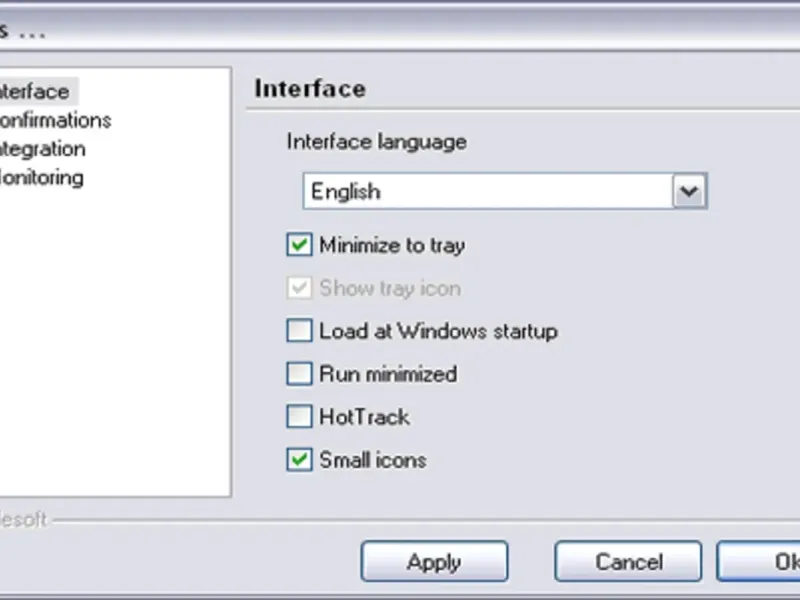Uncheck the Small icons checkbox
Viewport: 800px width, 600px height.
click(299, 460)
